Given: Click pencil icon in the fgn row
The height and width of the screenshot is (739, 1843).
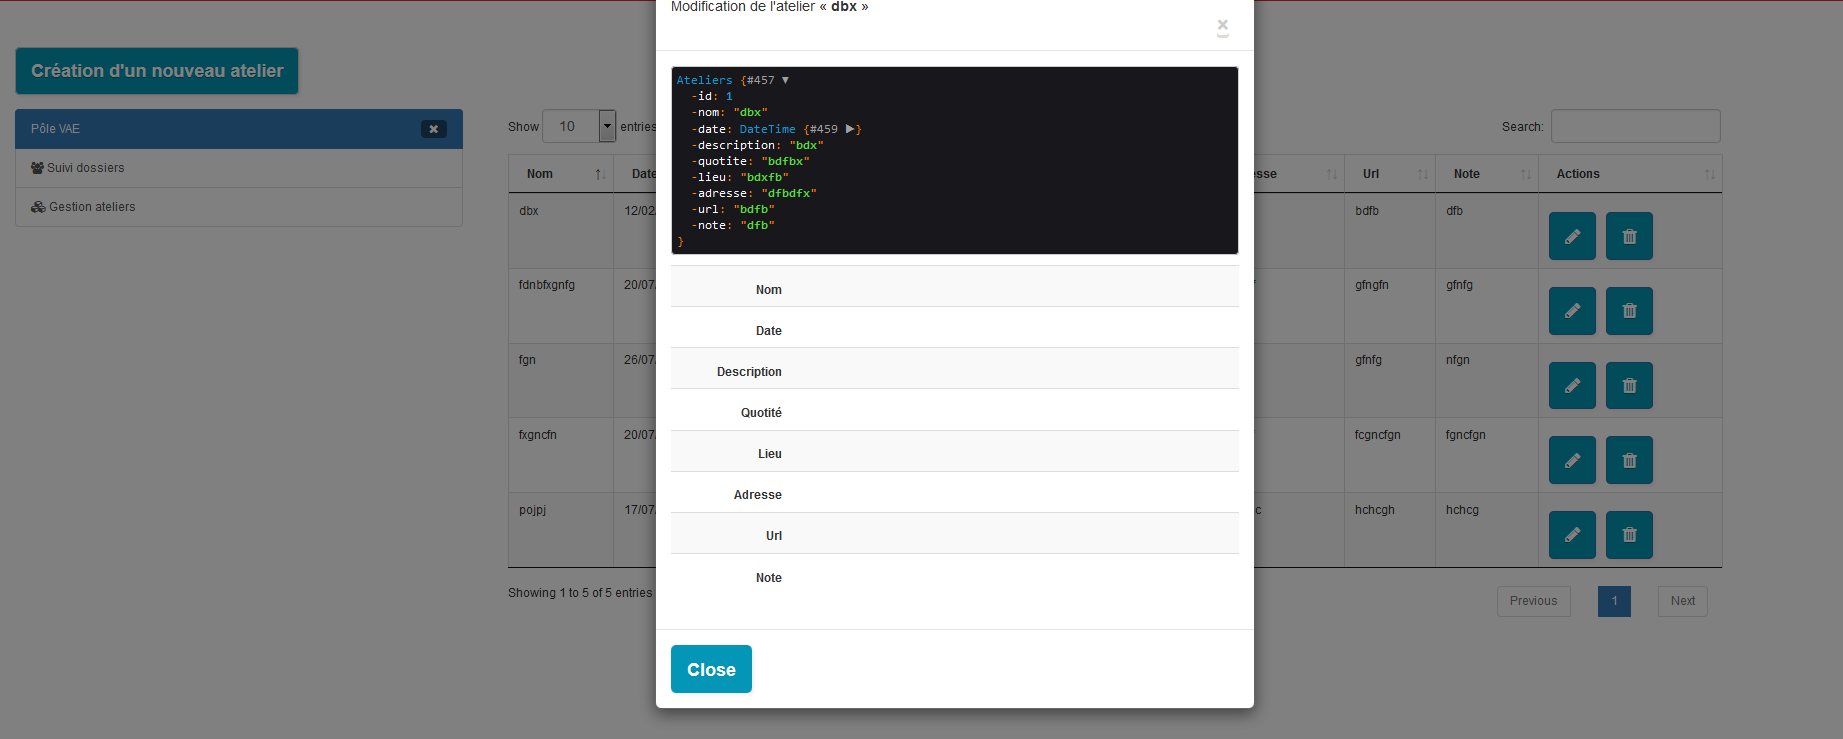Looking at the screenshot, I should 1571,386.
